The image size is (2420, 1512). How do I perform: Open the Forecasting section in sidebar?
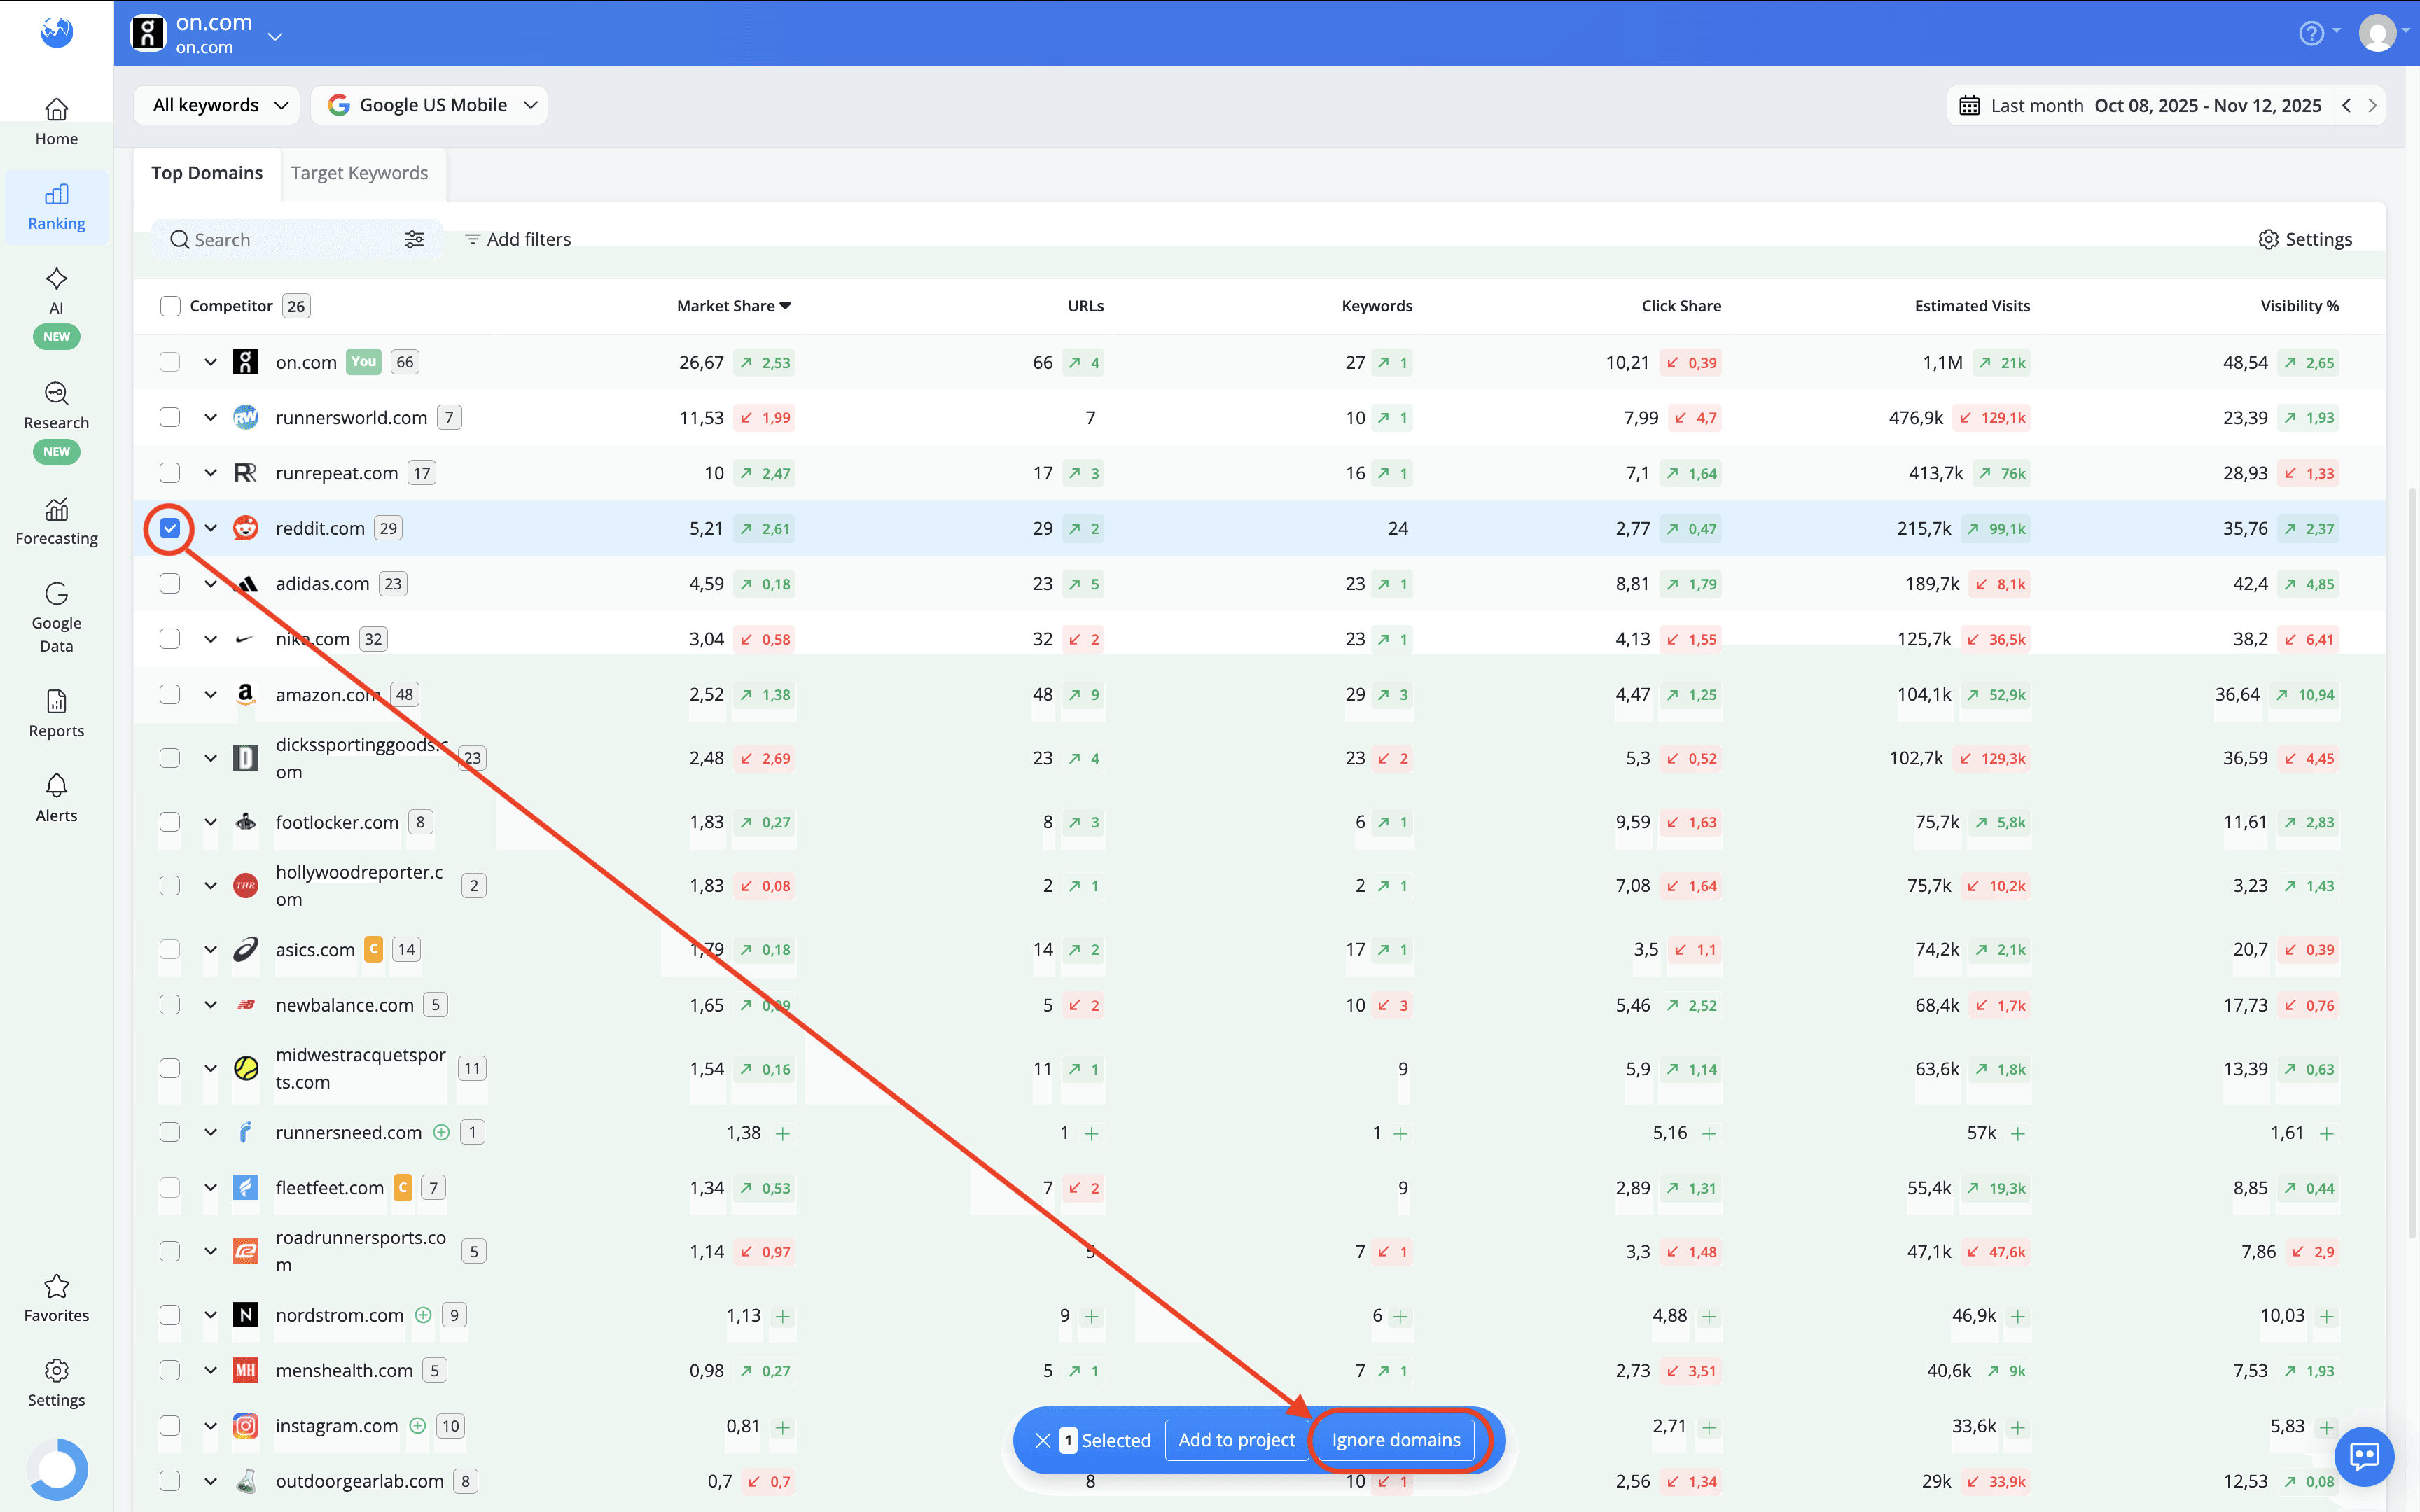point(56,521)
